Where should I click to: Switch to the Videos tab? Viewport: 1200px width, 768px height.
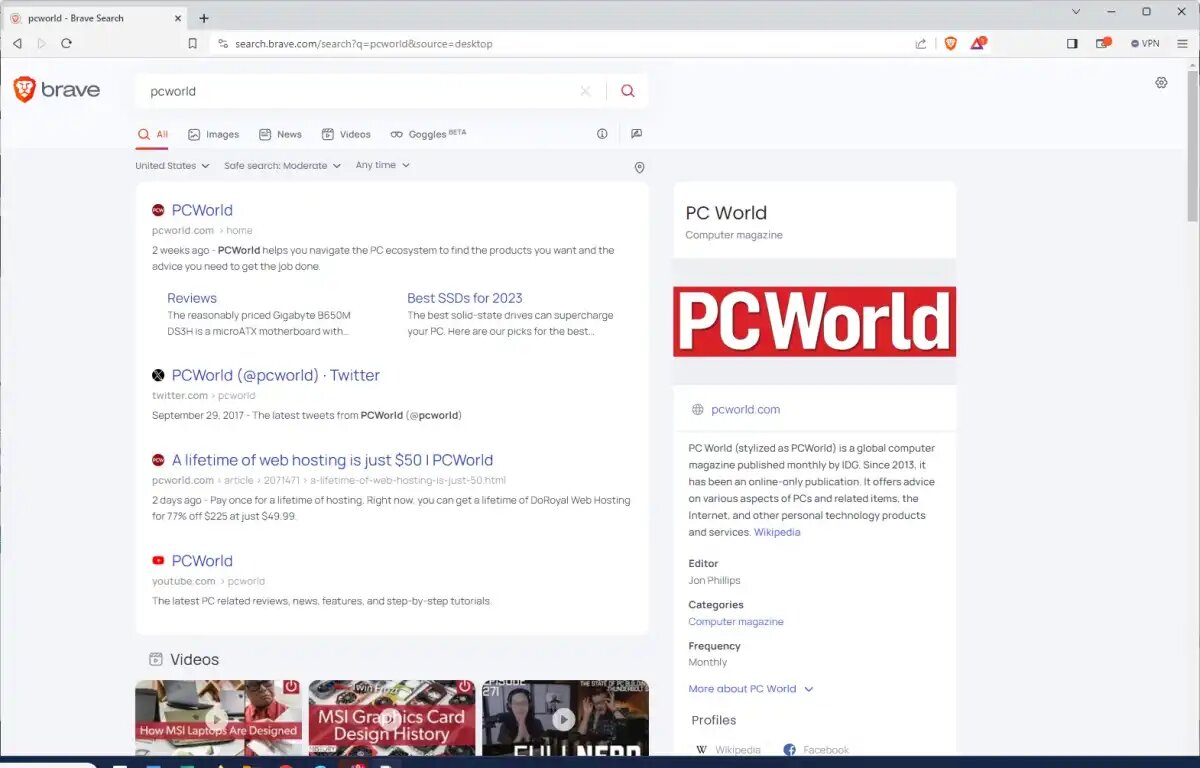(x=346, y=134)
